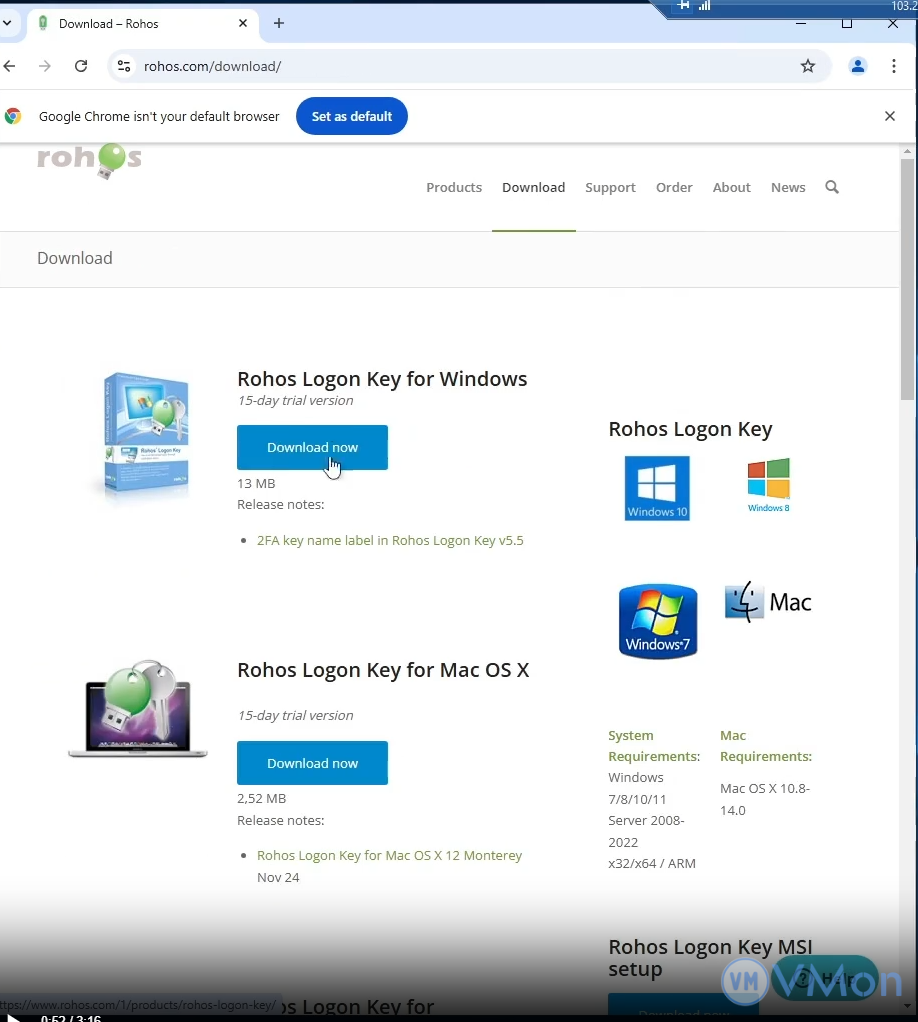
Task: Click scrollbar up arrow
Action: 907,151
